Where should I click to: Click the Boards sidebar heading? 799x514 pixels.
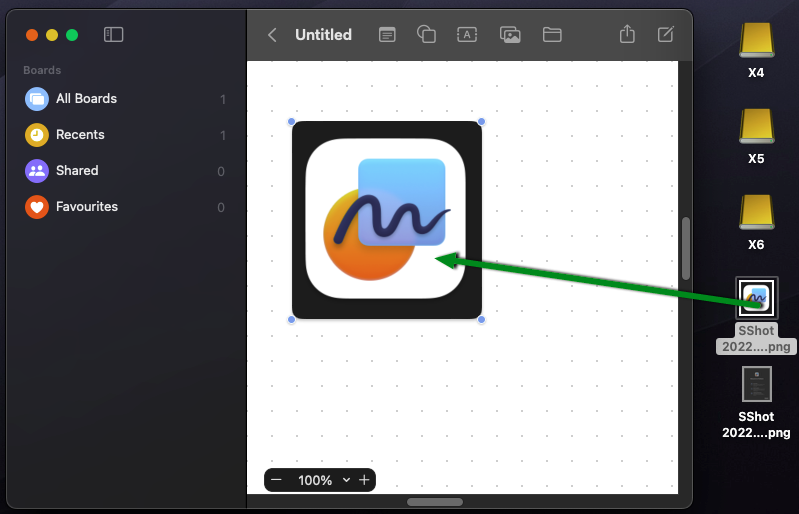(42, 70)
